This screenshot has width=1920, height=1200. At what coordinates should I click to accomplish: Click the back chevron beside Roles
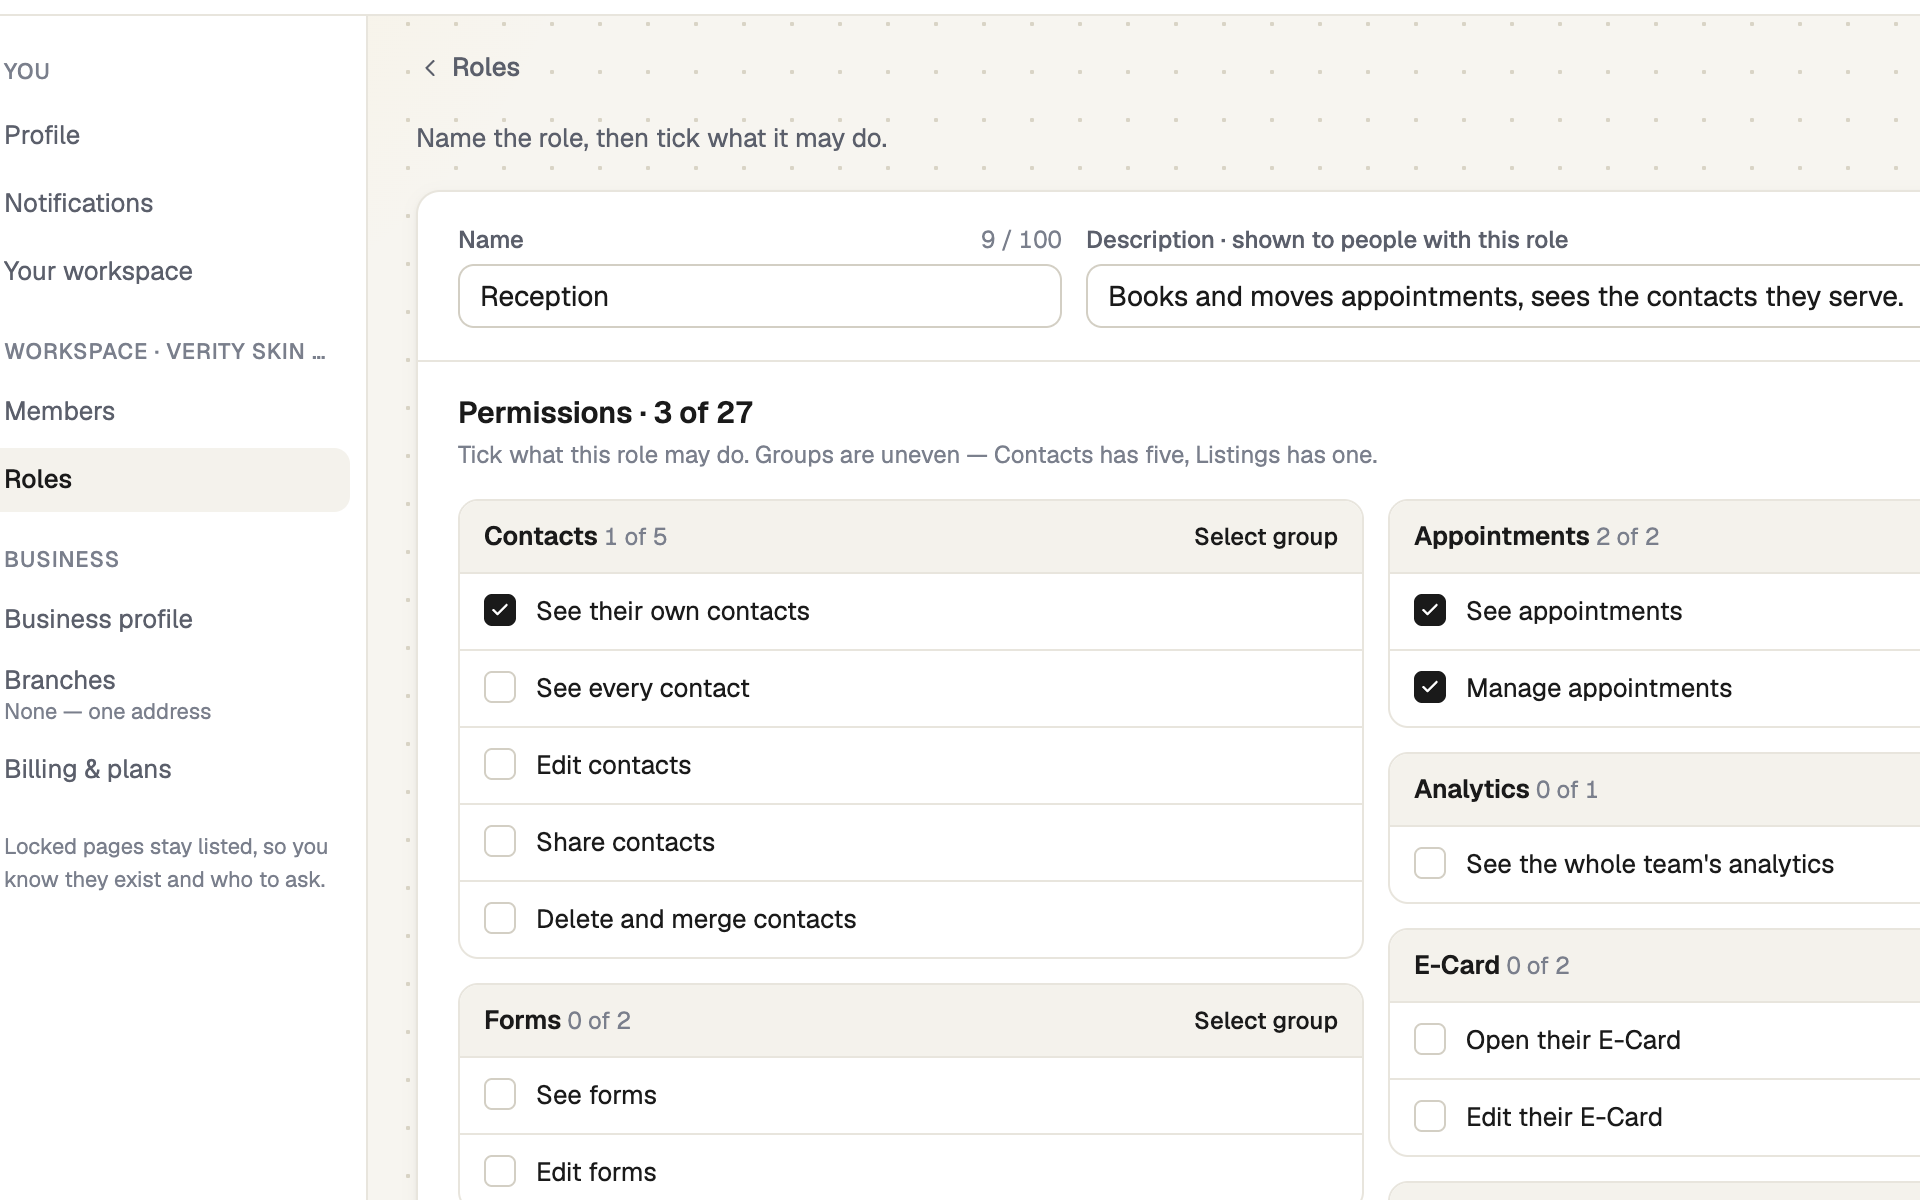coord(430,67)
